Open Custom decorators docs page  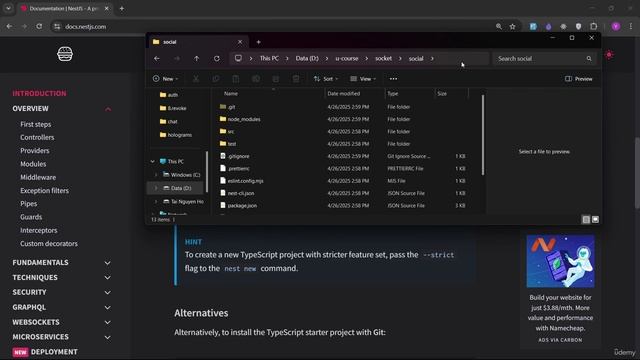[x=49, y=244]
